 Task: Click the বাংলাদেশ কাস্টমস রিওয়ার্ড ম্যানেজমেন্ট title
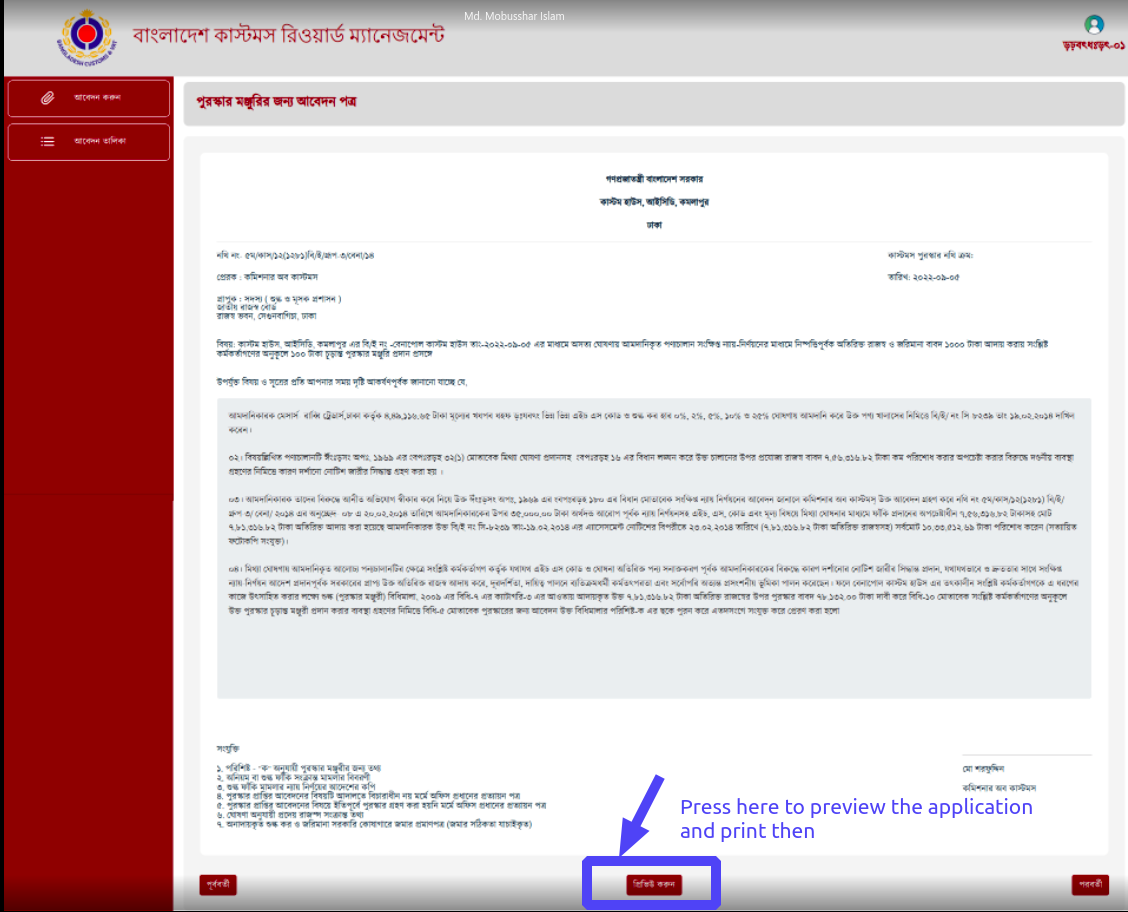[x=288, y=35]
